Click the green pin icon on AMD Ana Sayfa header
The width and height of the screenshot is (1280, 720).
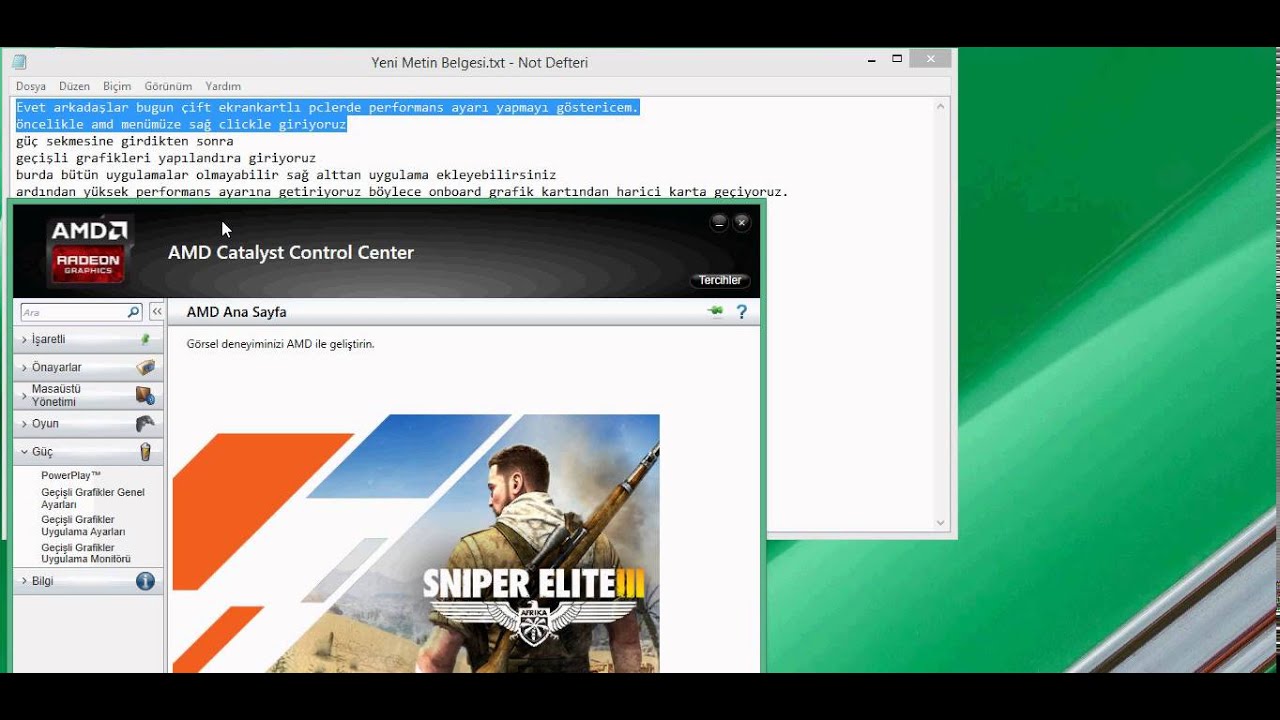coord(715,312)
